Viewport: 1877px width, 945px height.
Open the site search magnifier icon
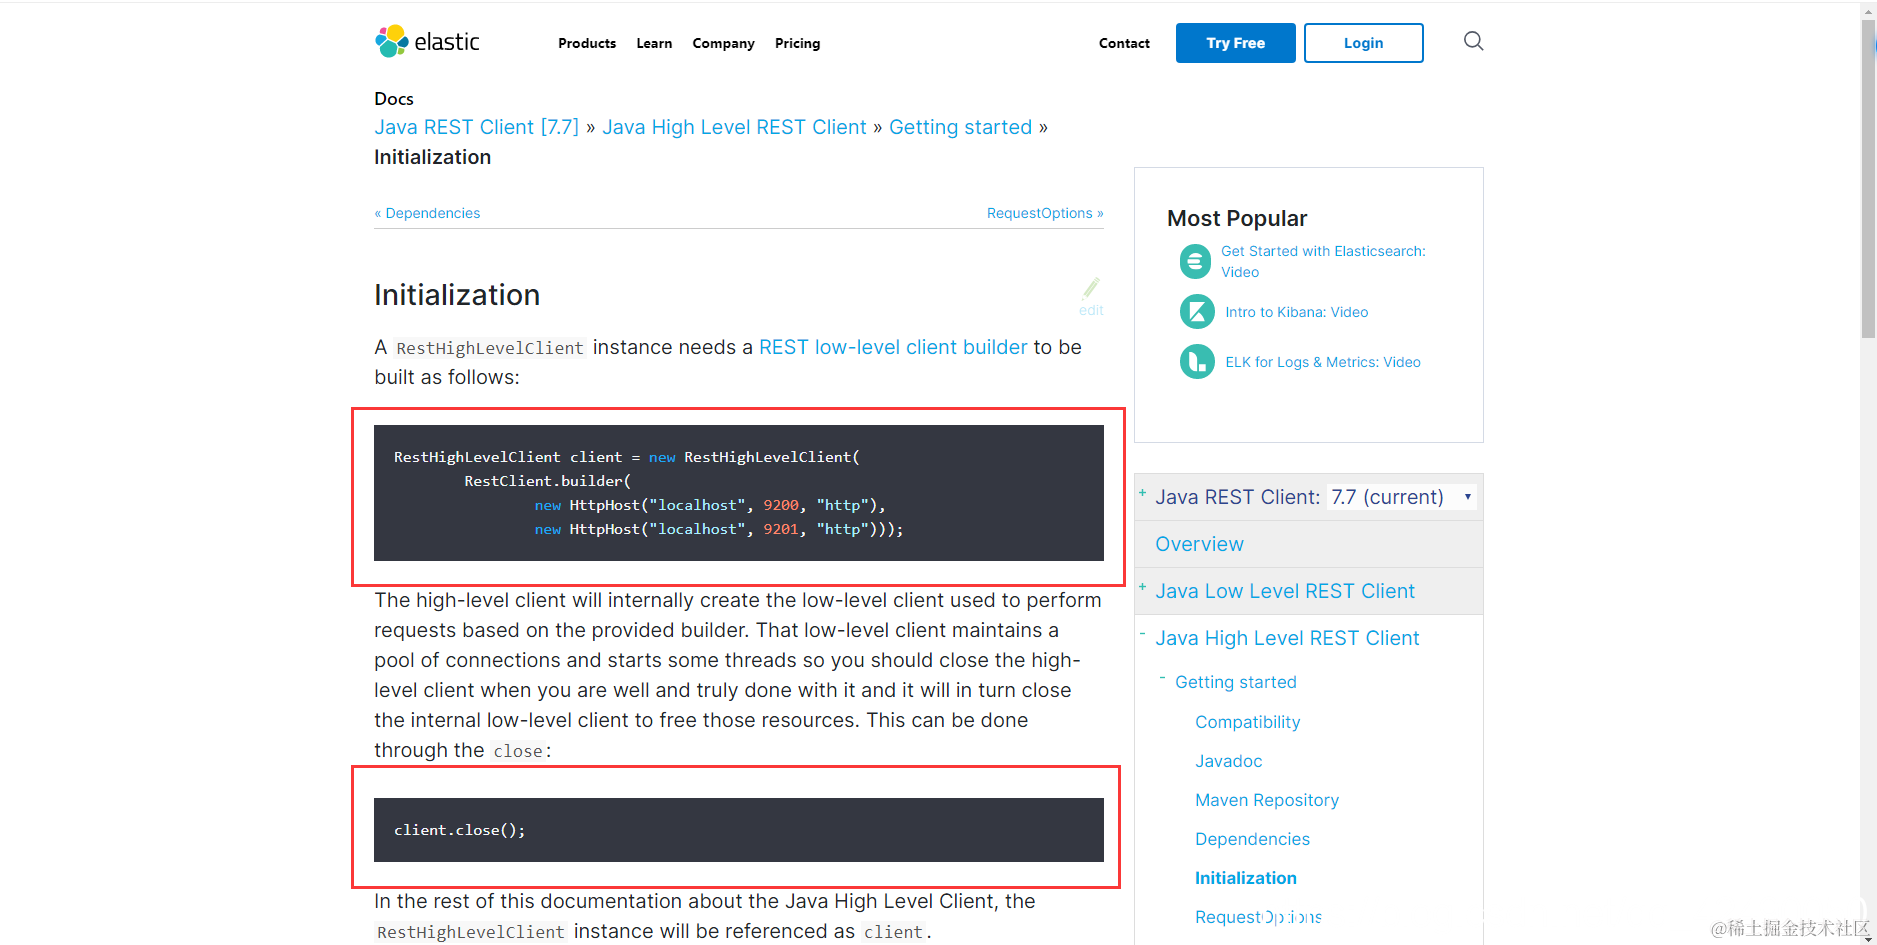[1473, 41]
